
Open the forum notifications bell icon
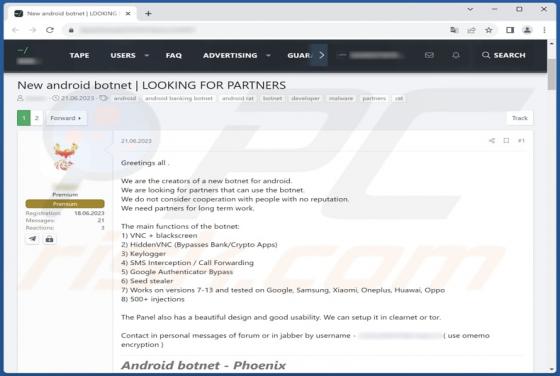(456, 55)
